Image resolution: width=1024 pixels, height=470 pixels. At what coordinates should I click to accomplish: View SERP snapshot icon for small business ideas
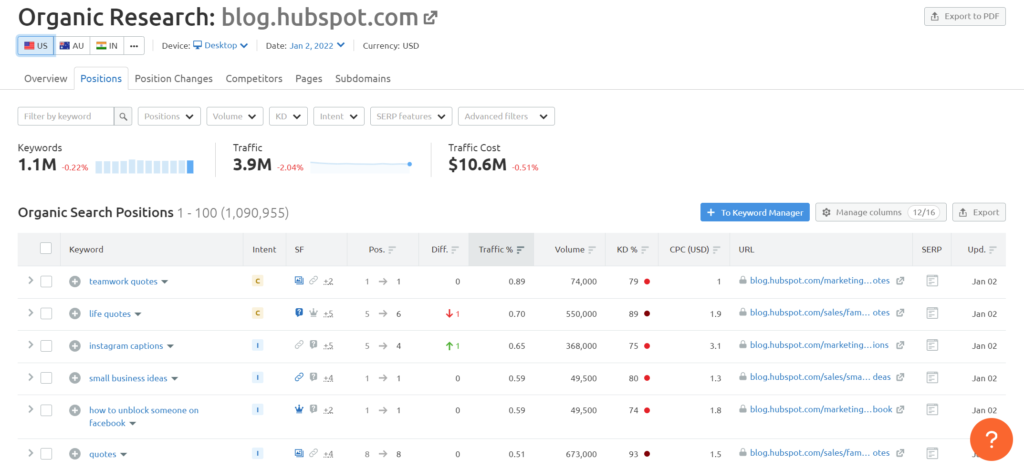932,377
